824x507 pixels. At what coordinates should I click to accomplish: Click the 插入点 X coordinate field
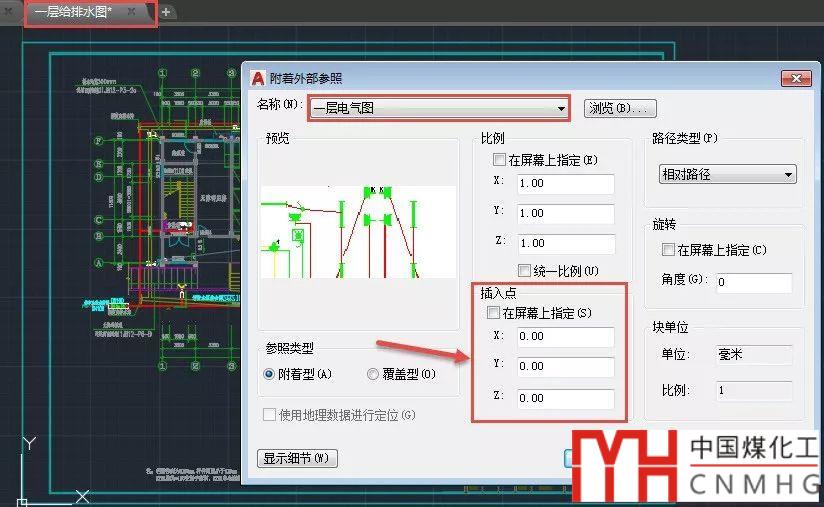(565, 337)
